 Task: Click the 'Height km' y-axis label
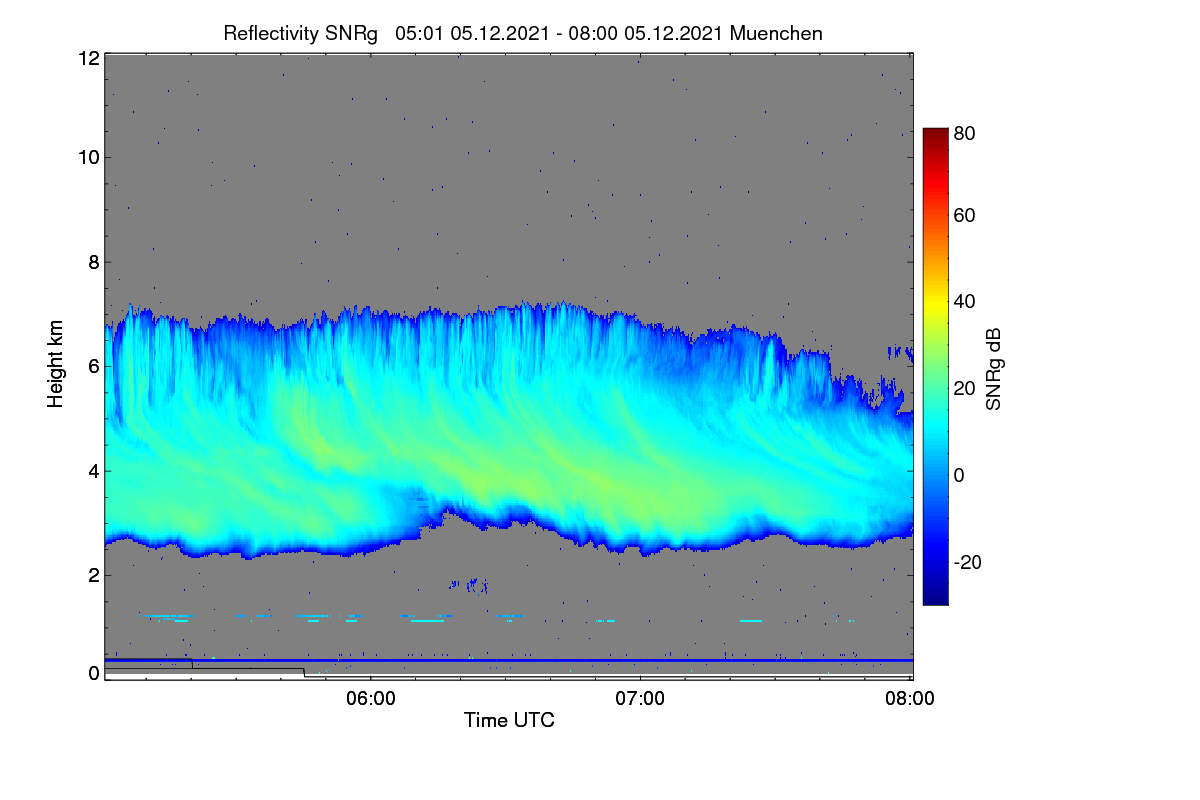pos(56,362)
